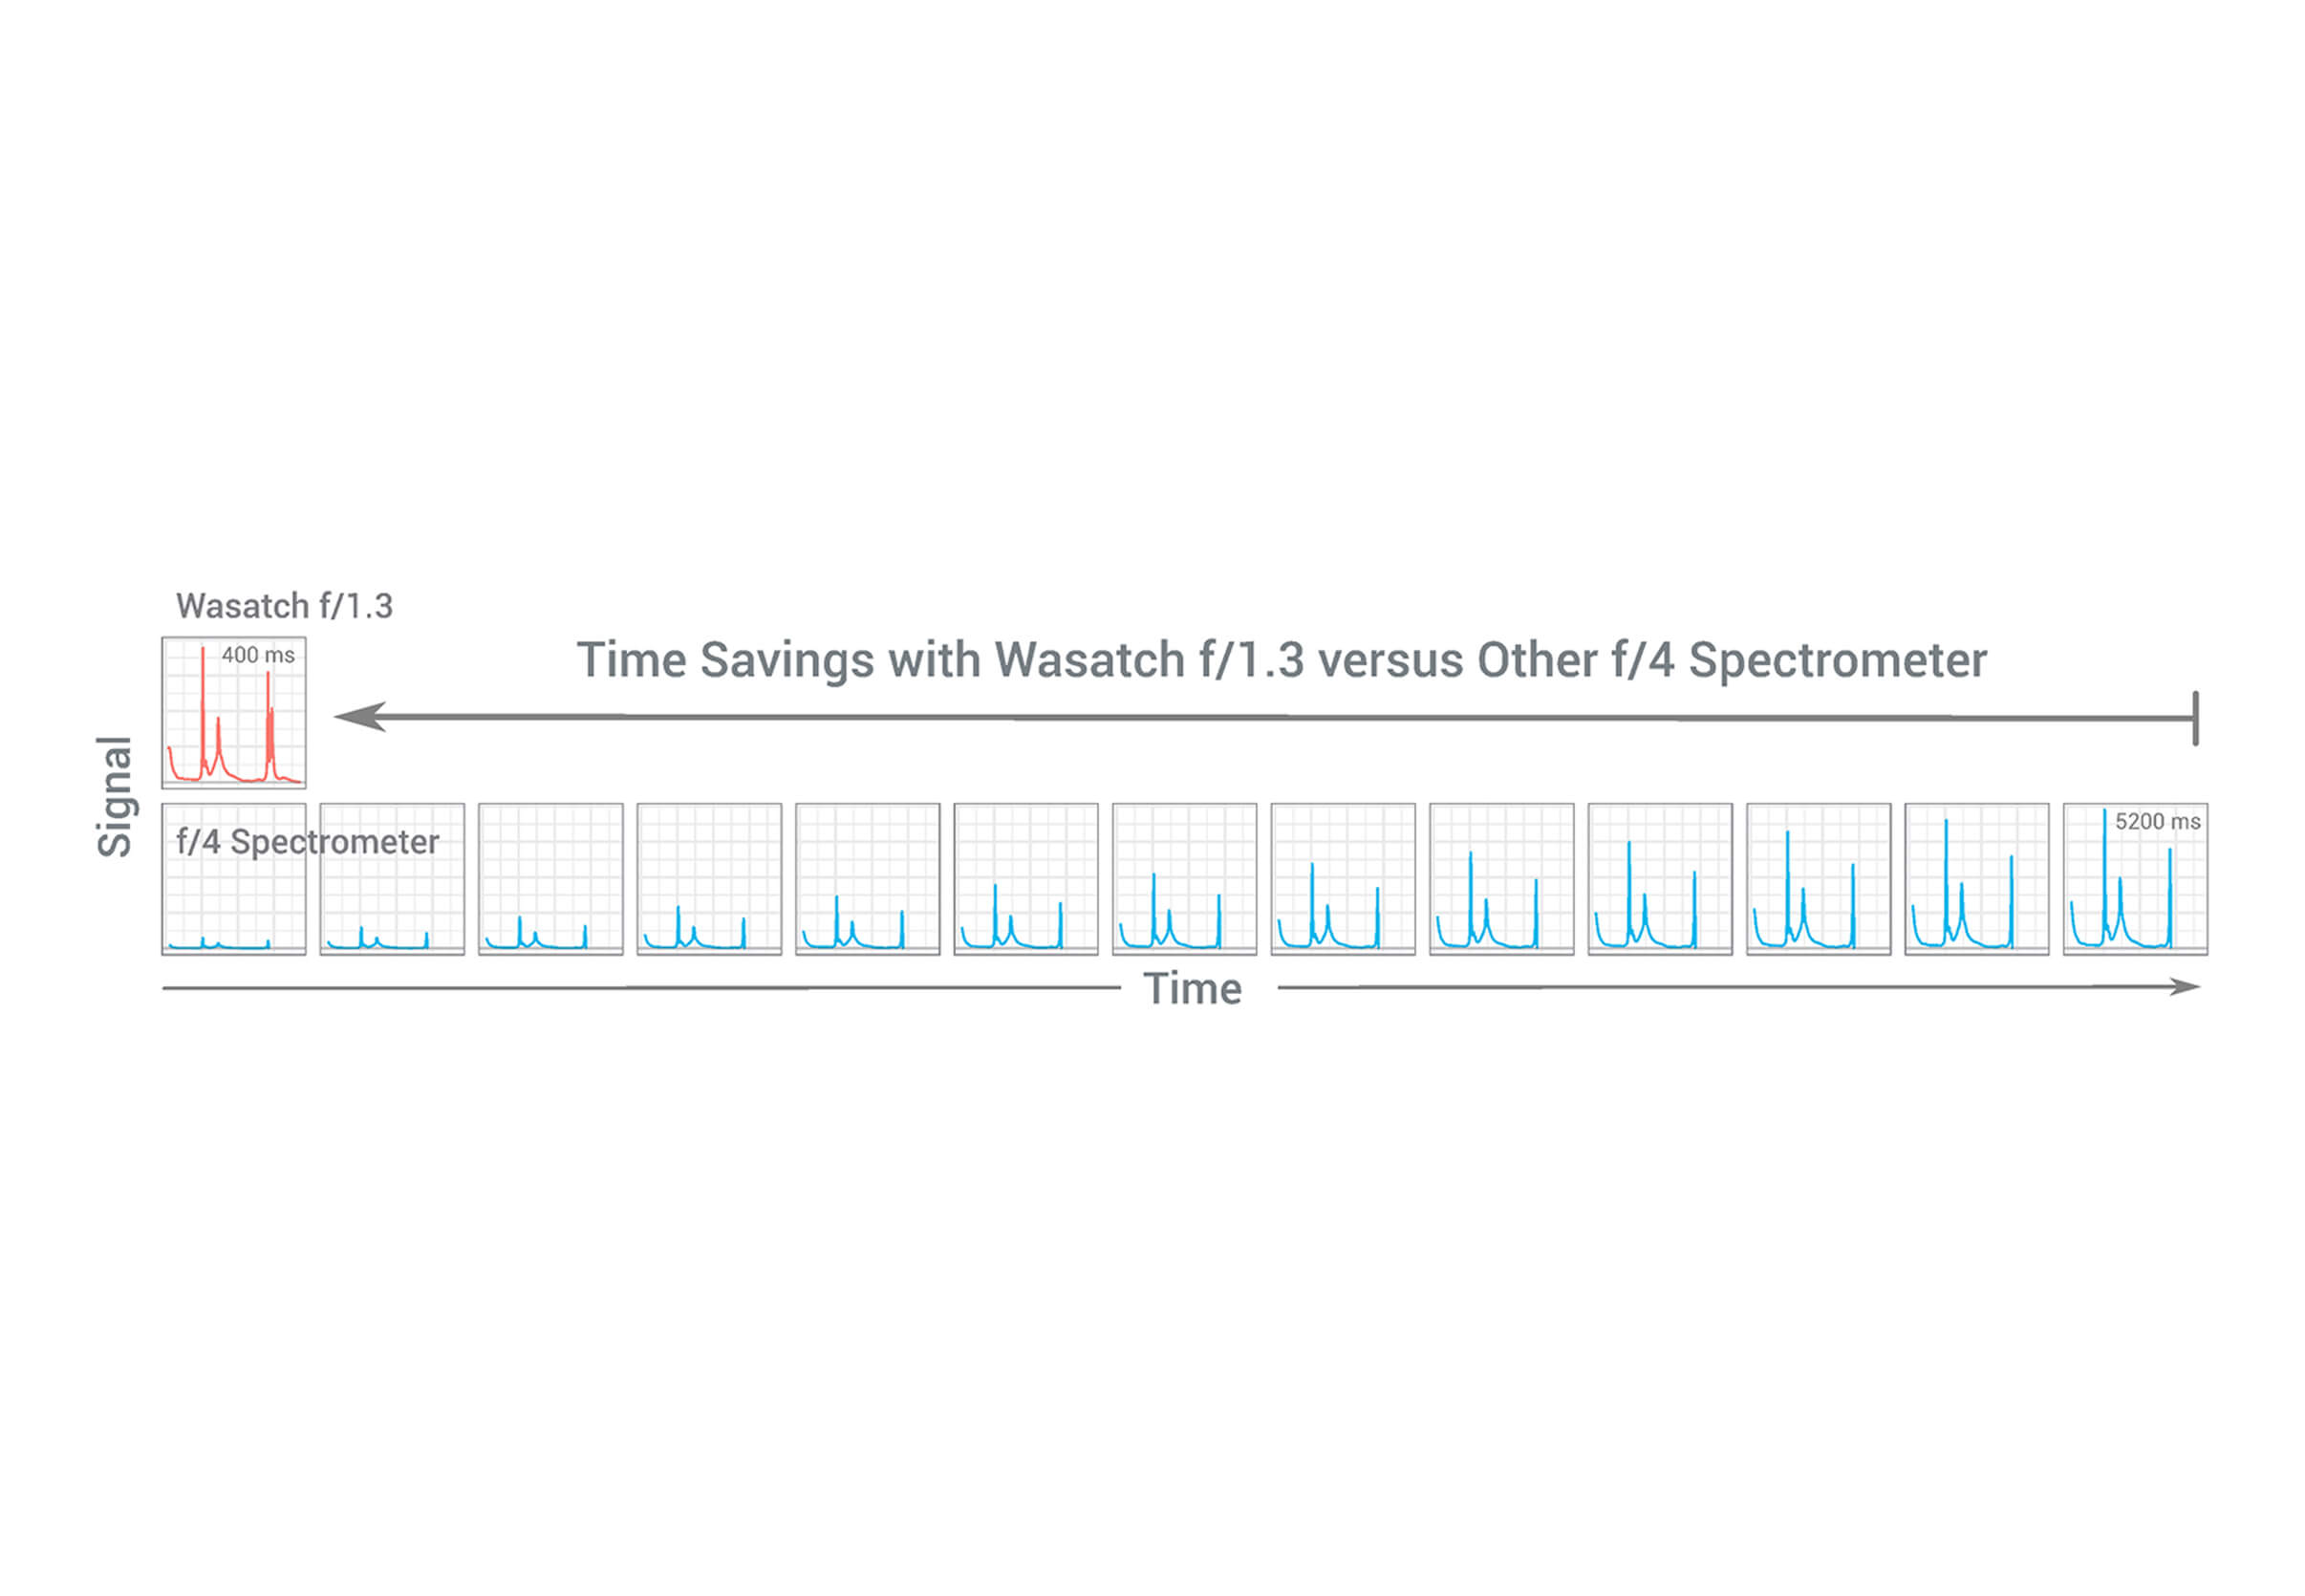Click the last spectrum panel labeled 5200 ms
The height and width of the screenshot is (1596, 2305).
(x=2135, y=879)
